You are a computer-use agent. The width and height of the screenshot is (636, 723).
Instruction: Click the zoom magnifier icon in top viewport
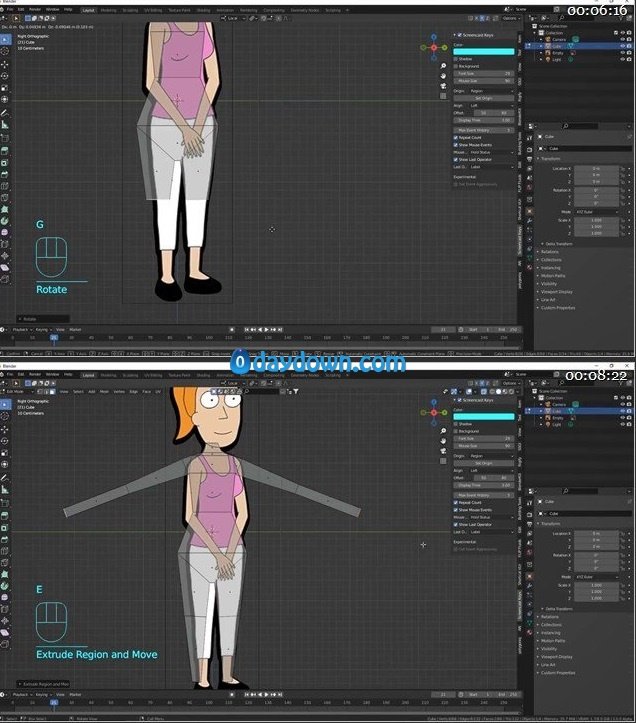coord(443,67)
